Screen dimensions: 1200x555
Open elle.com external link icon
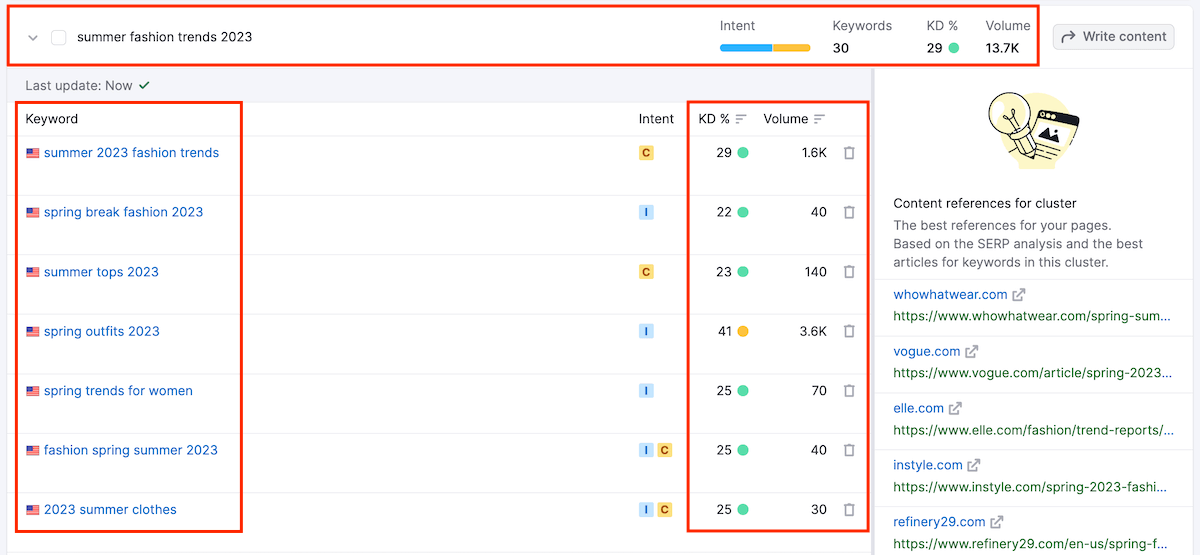tap(955, 408)
